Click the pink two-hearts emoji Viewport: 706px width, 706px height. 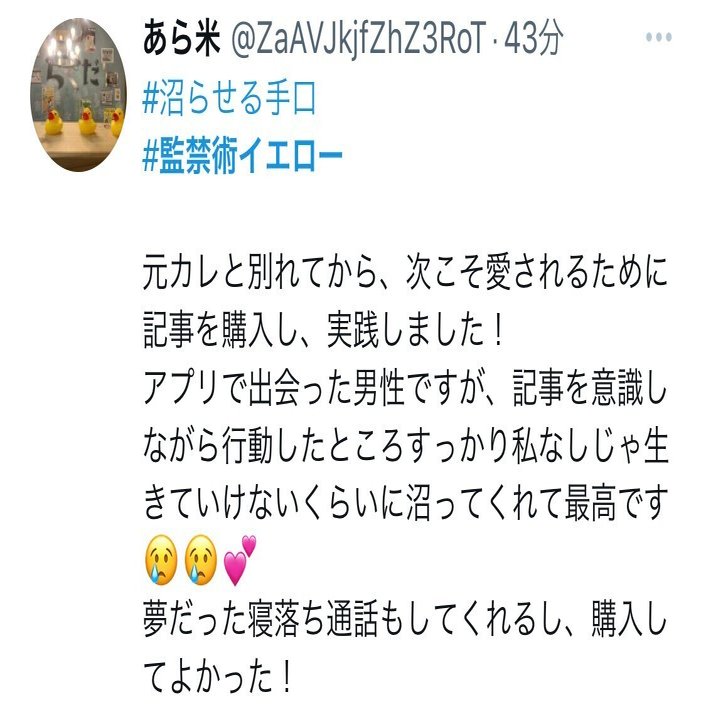(x=240, y=560)
